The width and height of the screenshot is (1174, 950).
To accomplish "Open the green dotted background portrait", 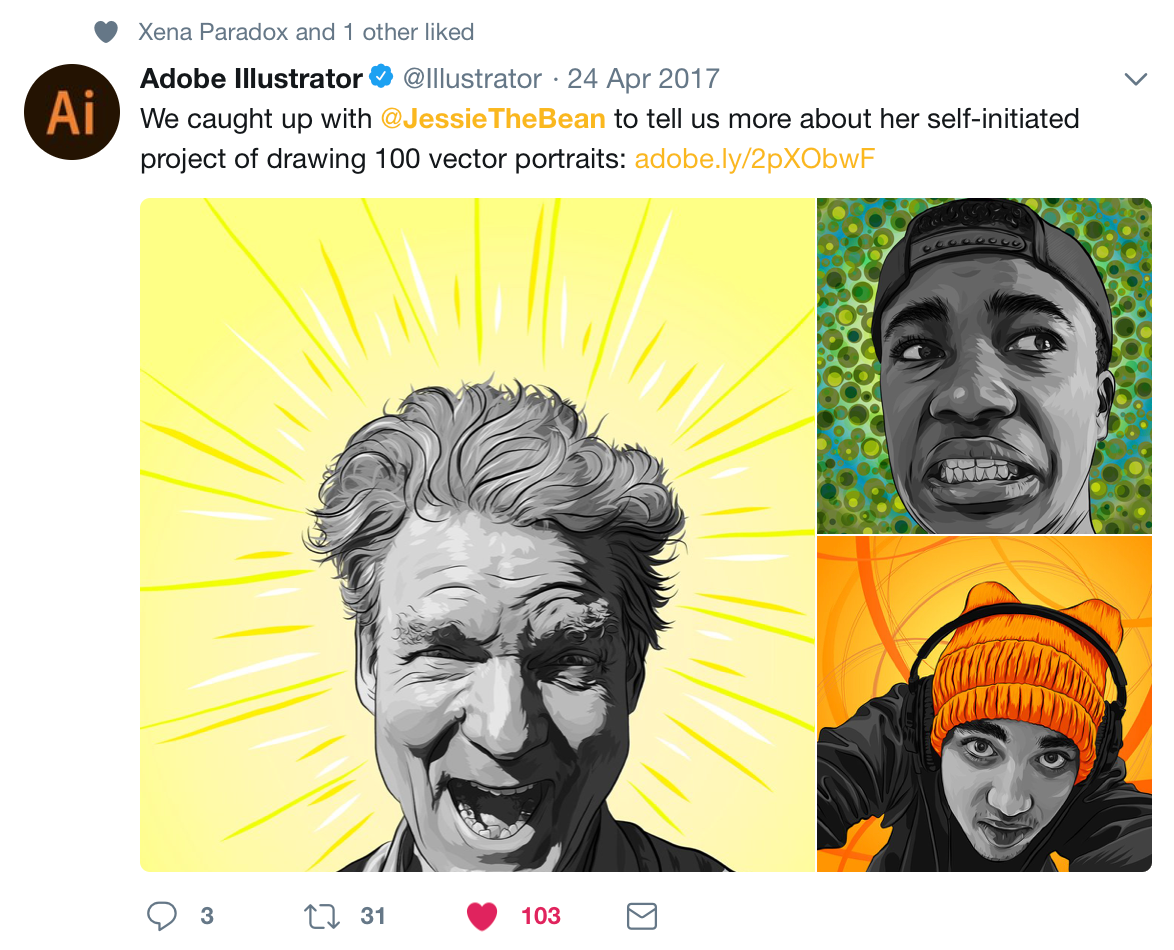I will (984, 365).
